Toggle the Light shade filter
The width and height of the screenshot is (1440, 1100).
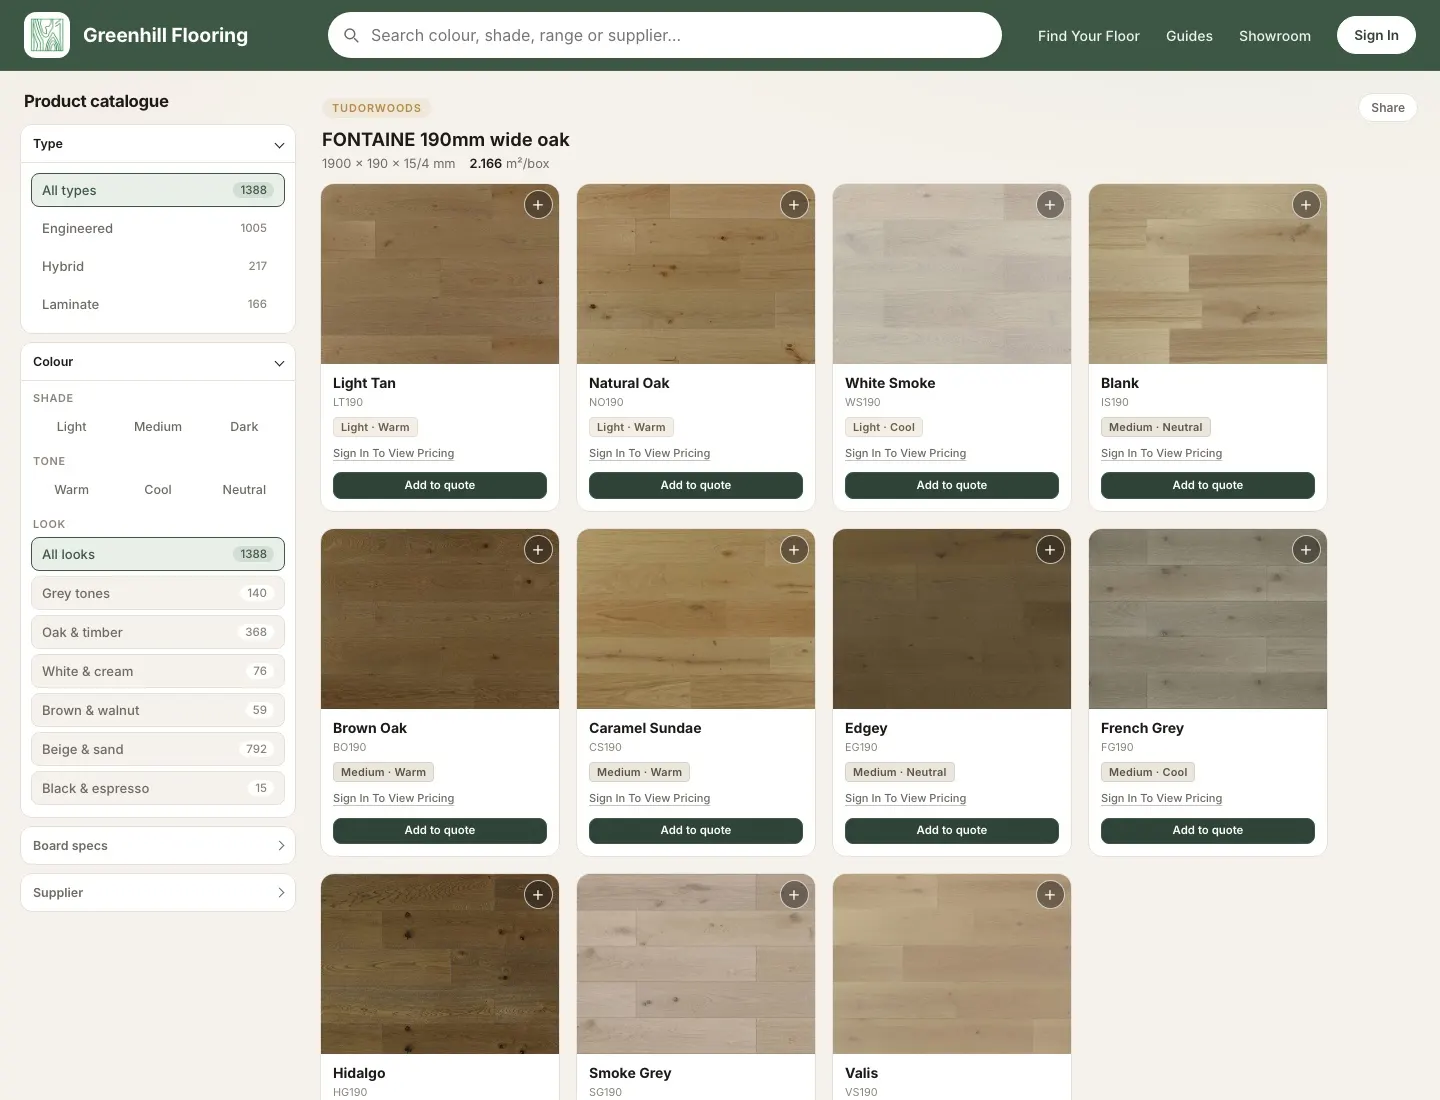tap(72, 427)
